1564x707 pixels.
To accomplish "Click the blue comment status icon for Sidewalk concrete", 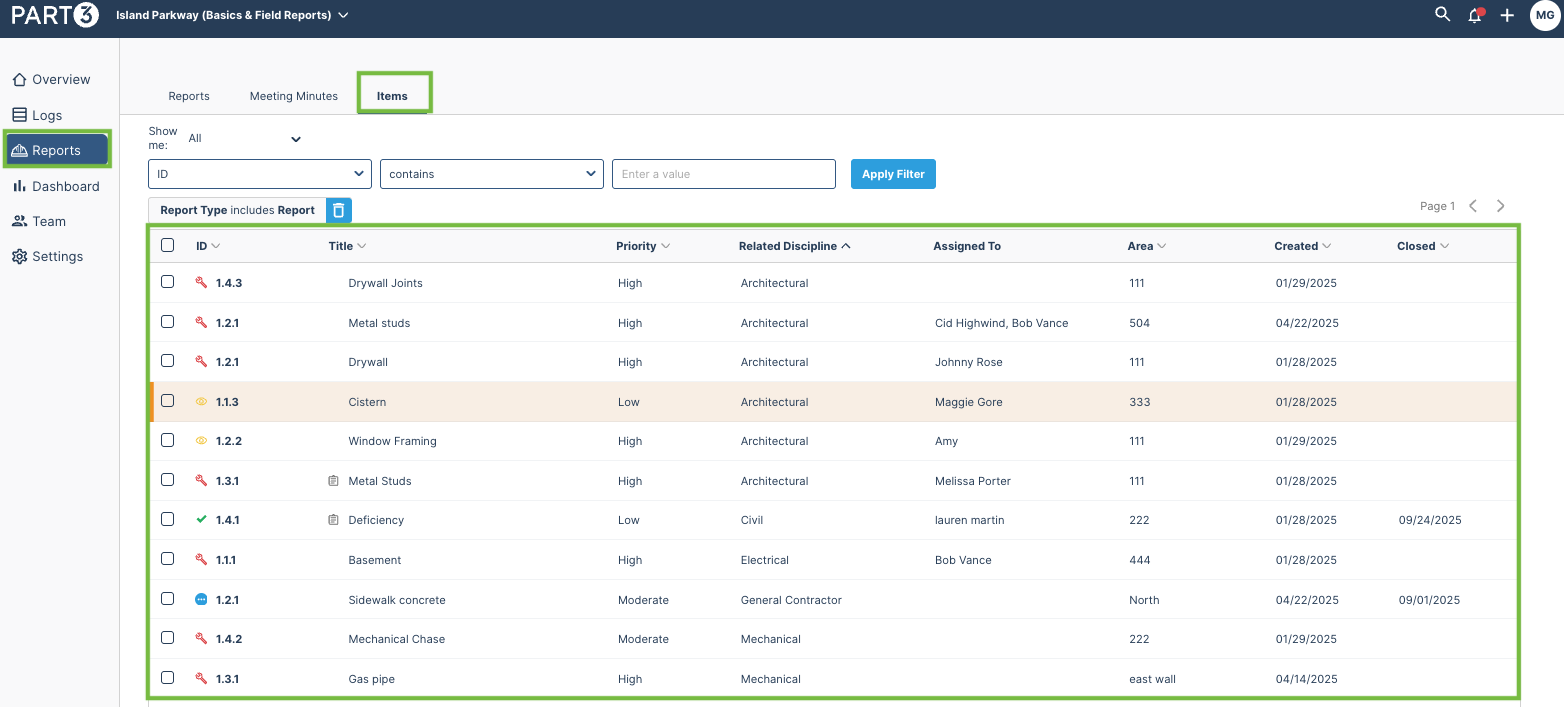I will click(x=201, y=600).
